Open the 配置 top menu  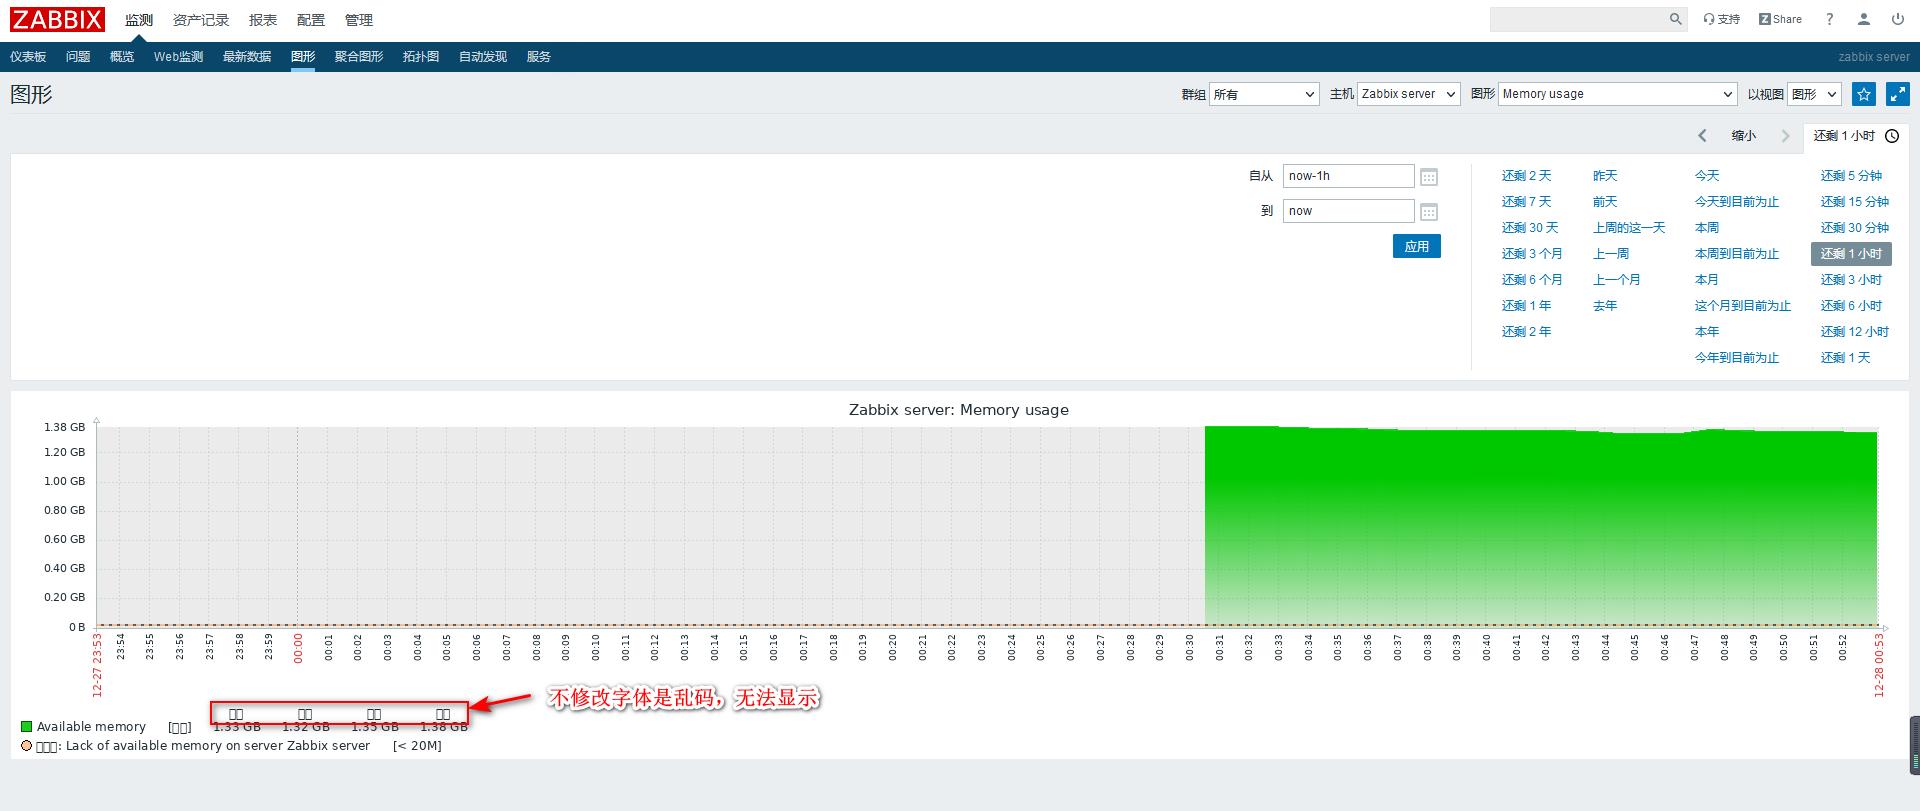click(x=311, y=20)
